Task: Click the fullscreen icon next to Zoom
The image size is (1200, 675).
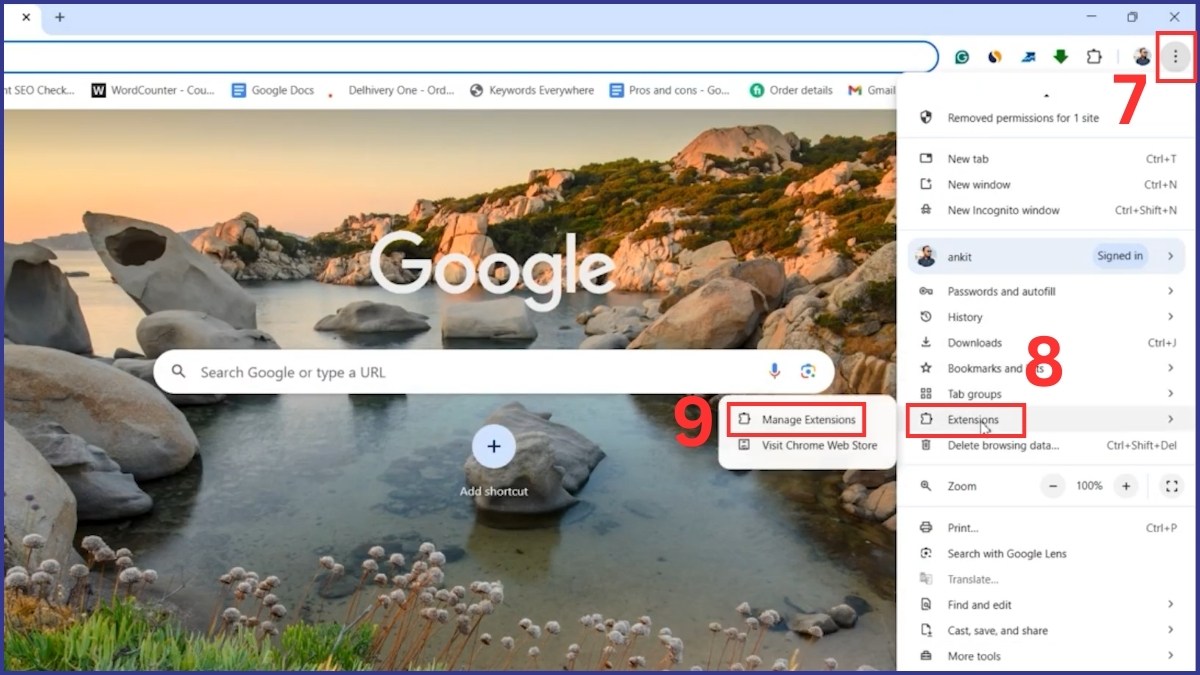Action: click(x=1171, y=486)
